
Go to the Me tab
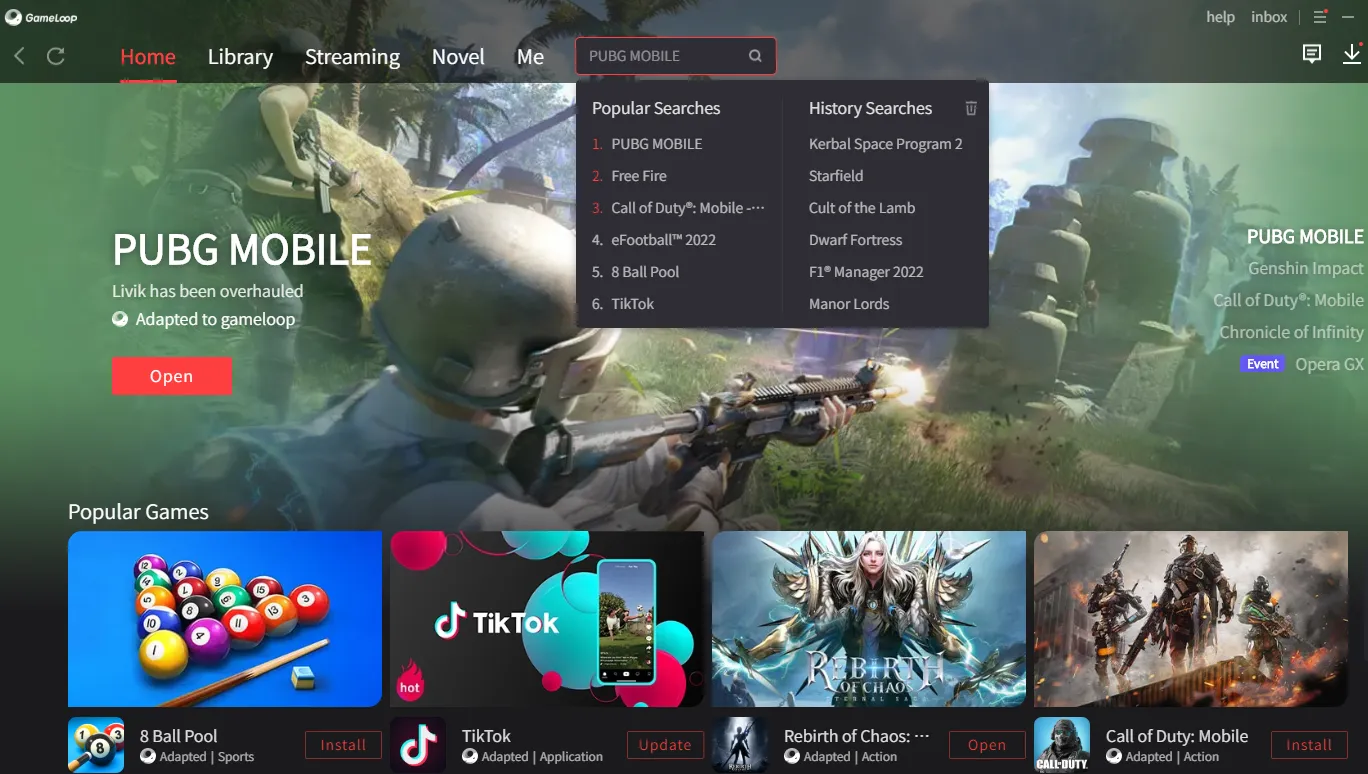[x=530, y=57]
